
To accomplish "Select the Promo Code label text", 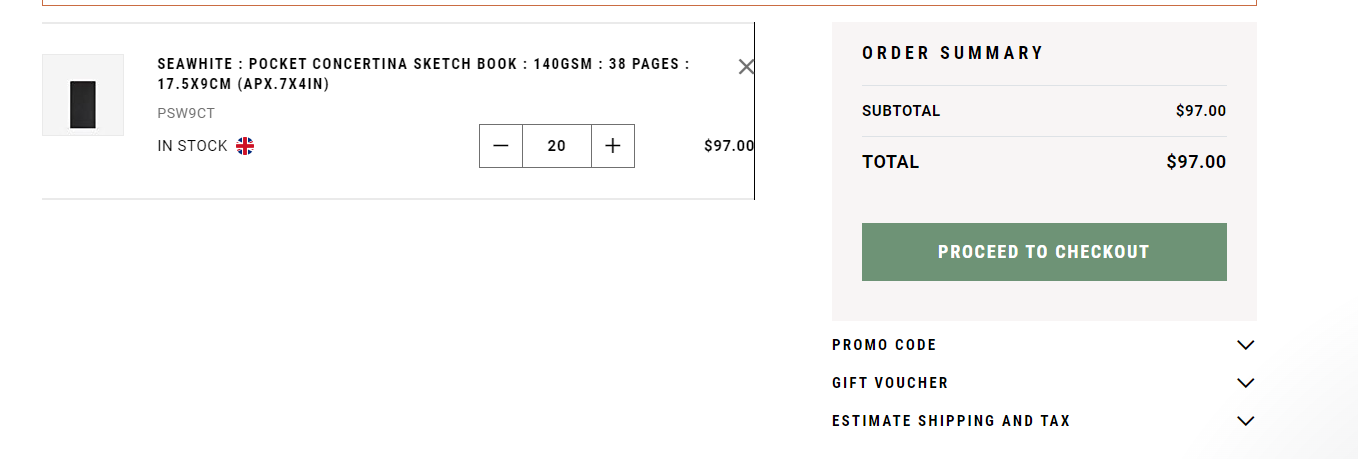I will click(x=884, y=345).
